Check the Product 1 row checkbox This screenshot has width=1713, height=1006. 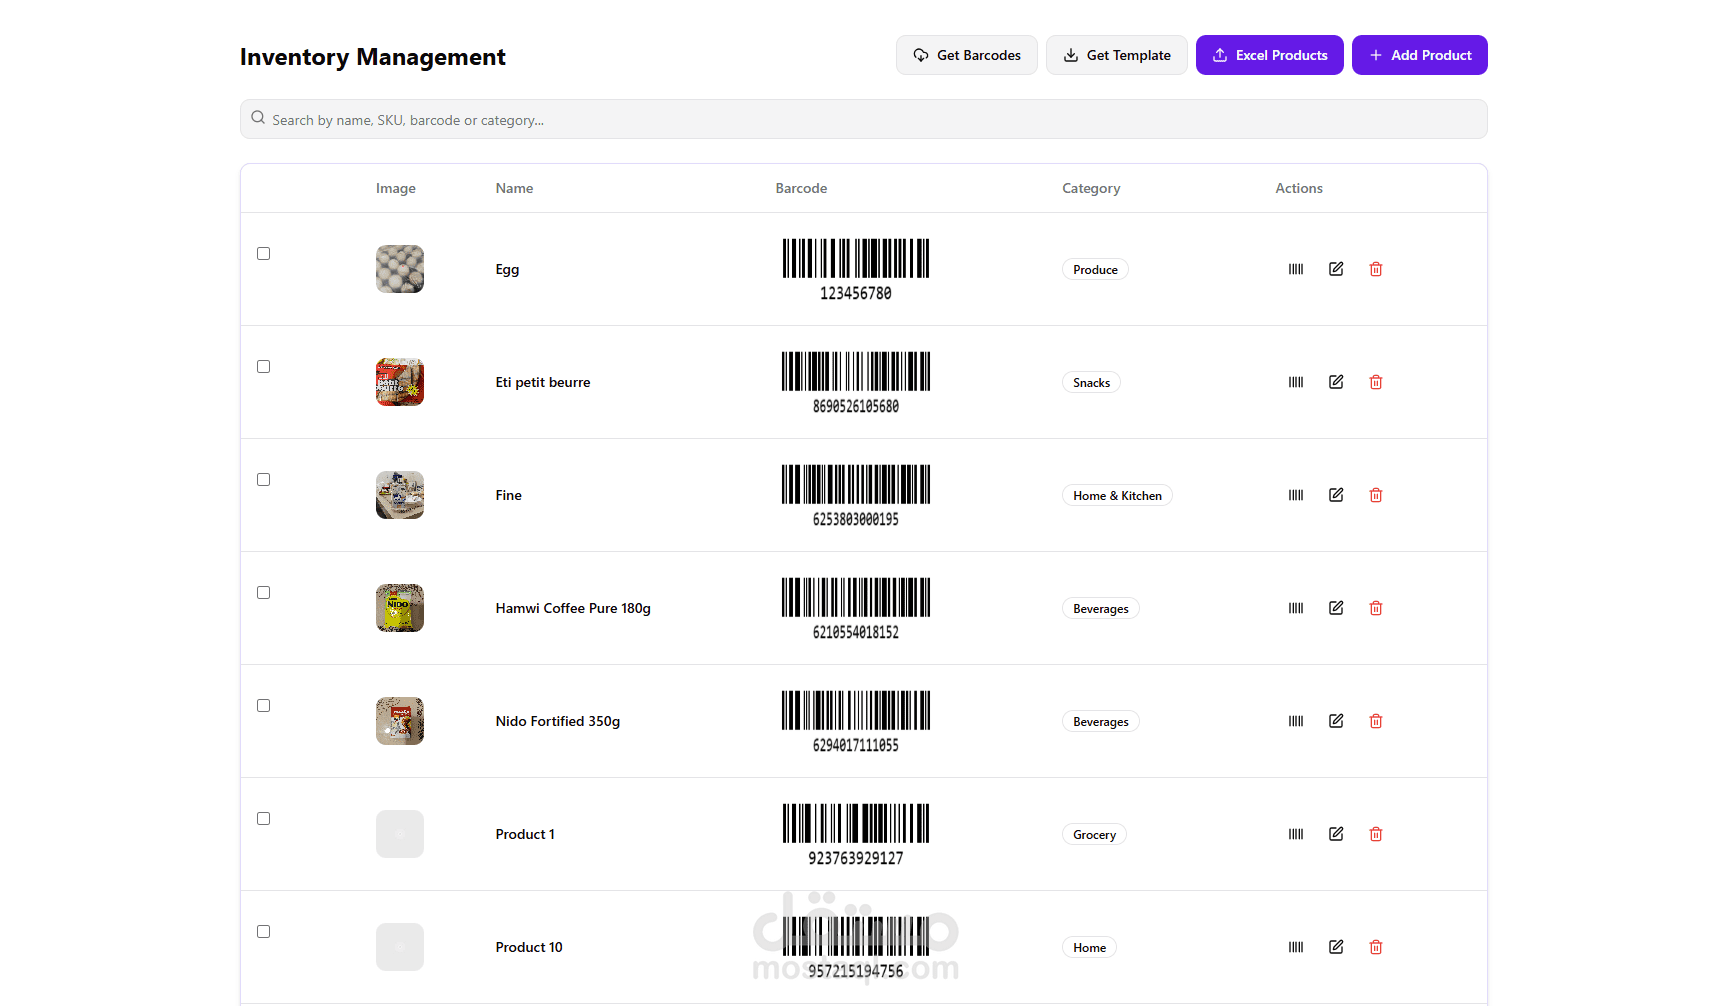tap(264, 819)
